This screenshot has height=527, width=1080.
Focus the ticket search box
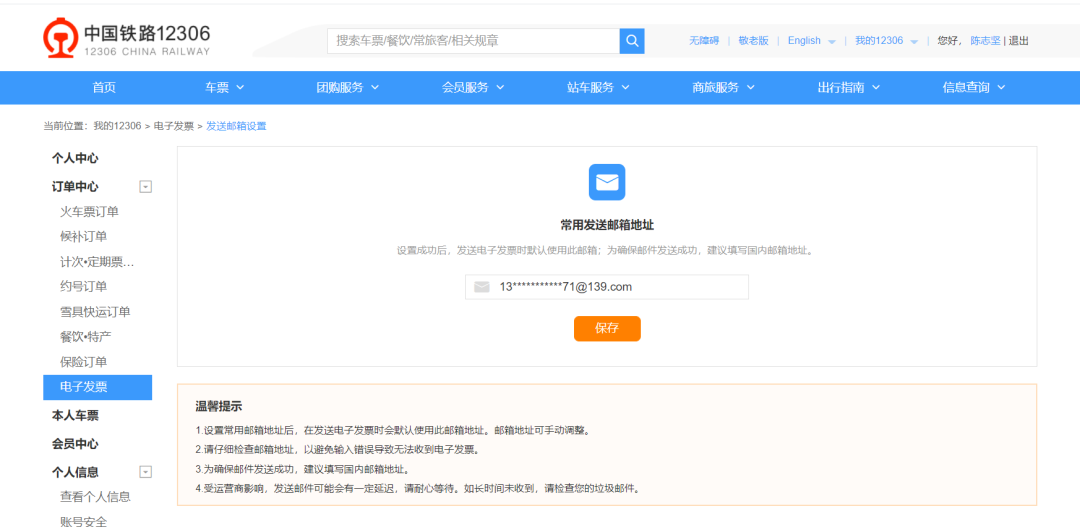(474, 41)
